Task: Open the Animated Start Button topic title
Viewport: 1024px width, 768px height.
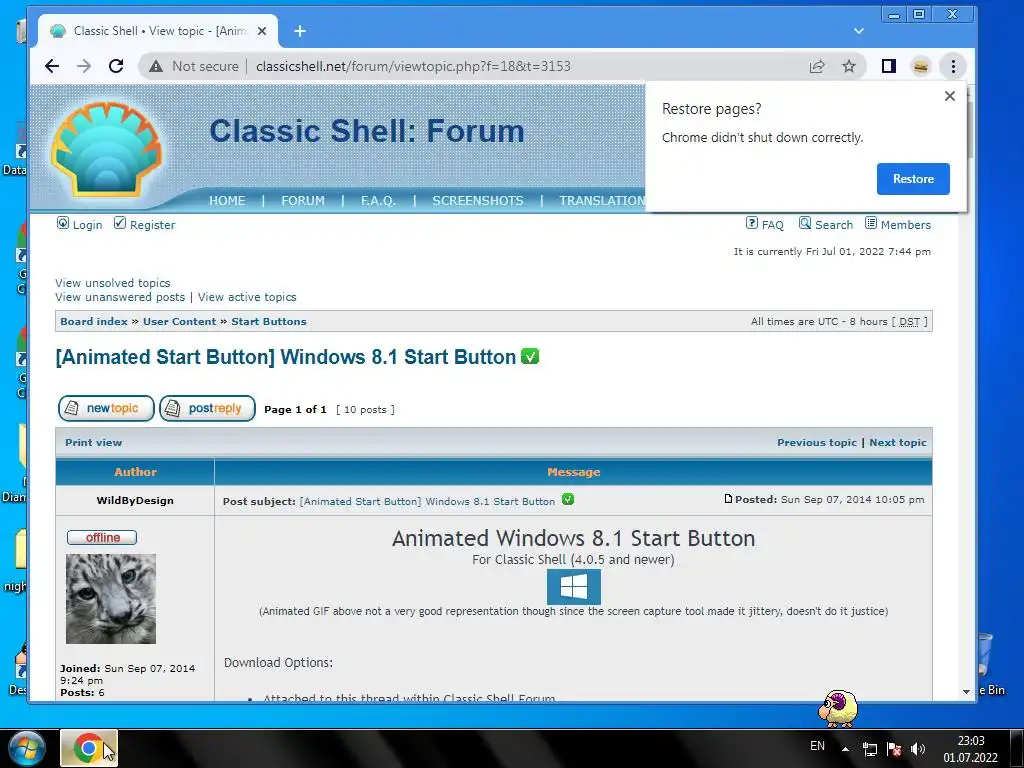Action: 286,357
